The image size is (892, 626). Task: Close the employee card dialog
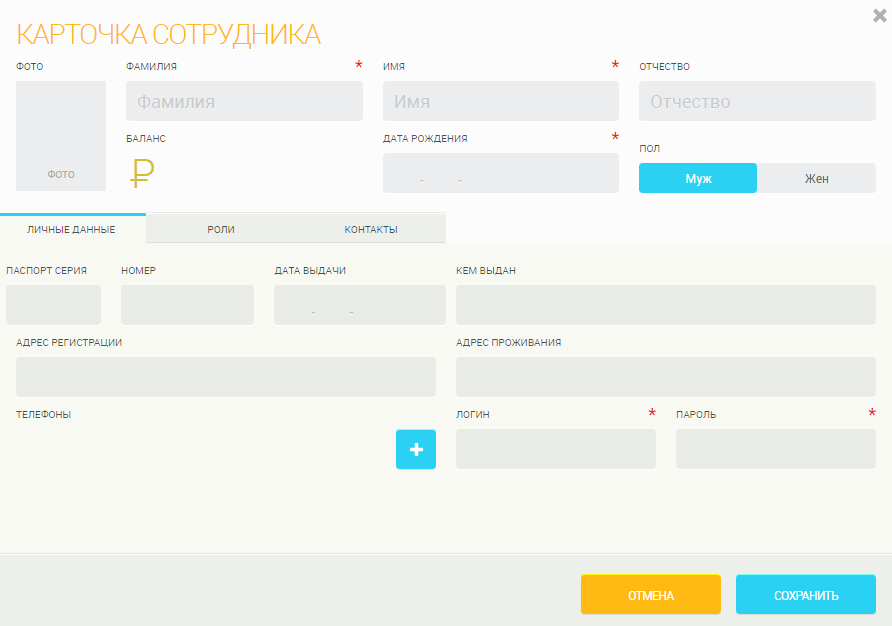(879, 15)
